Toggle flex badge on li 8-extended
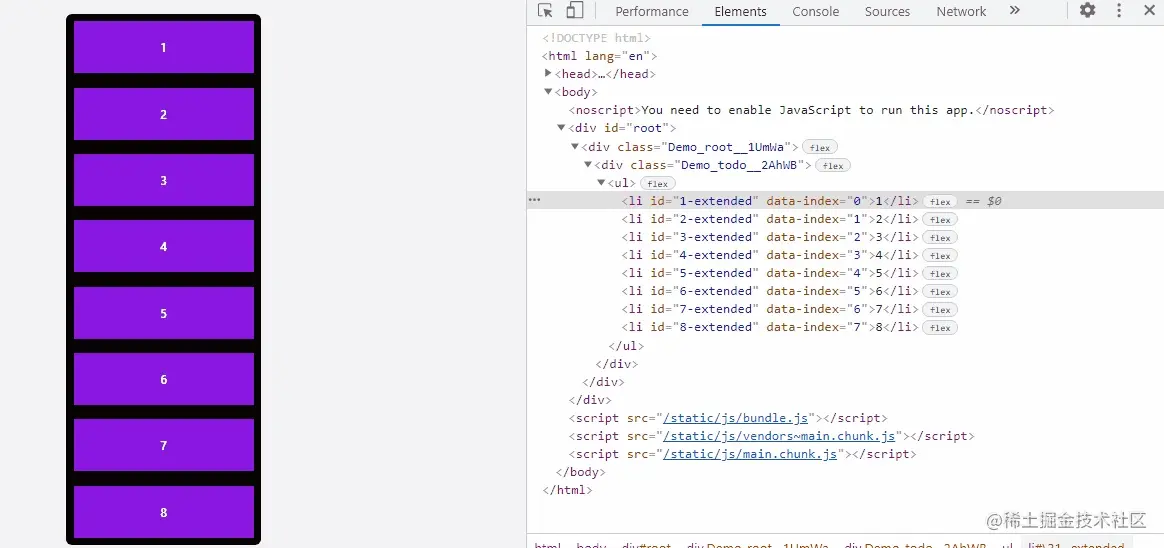Image resolution: width=1164 pixels, height=548 pixels. [940, 328]
